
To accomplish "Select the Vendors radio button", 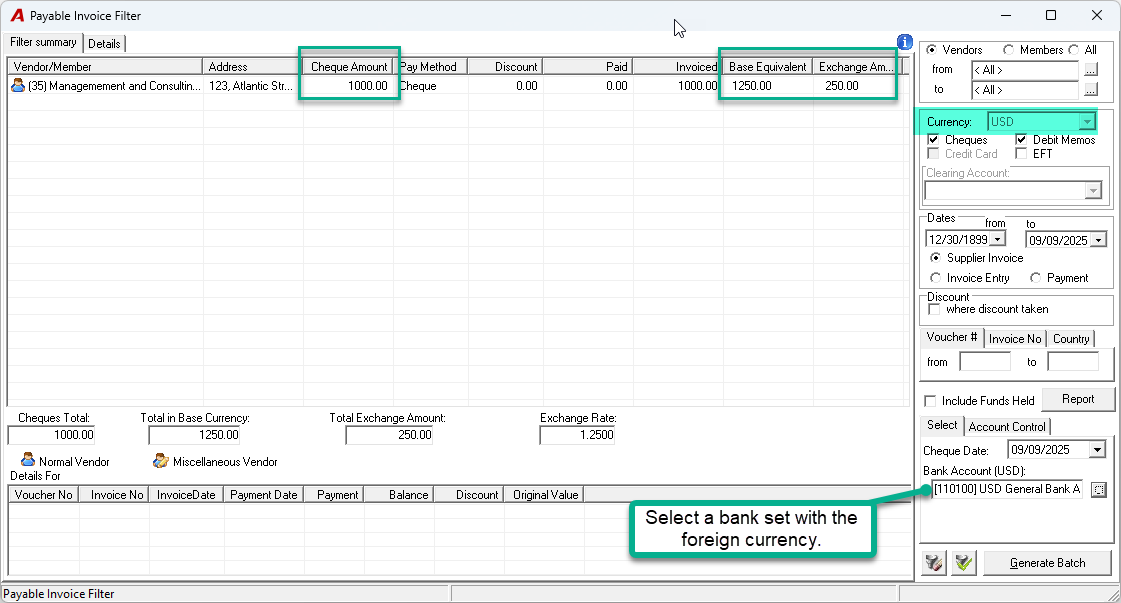I will coord(931,50).
